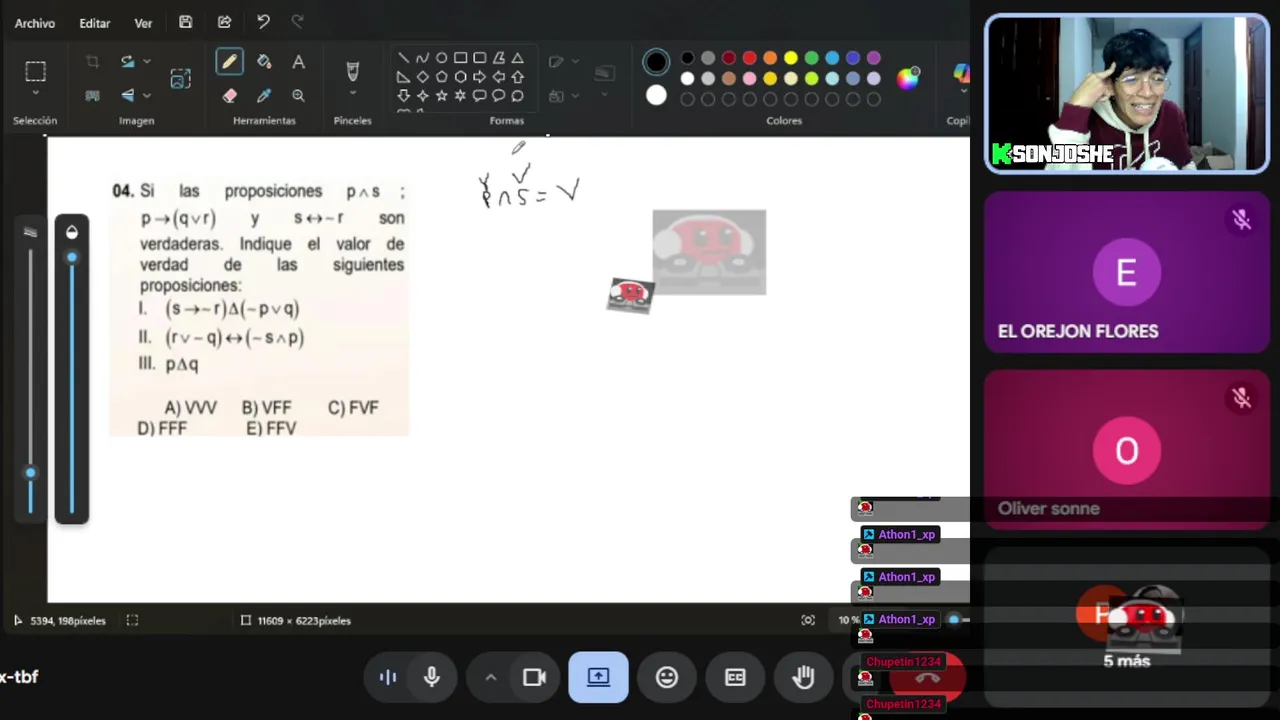Pick the straight line shape
Viewport: 1280px width, 720px height.
click(x=403, y=58)
